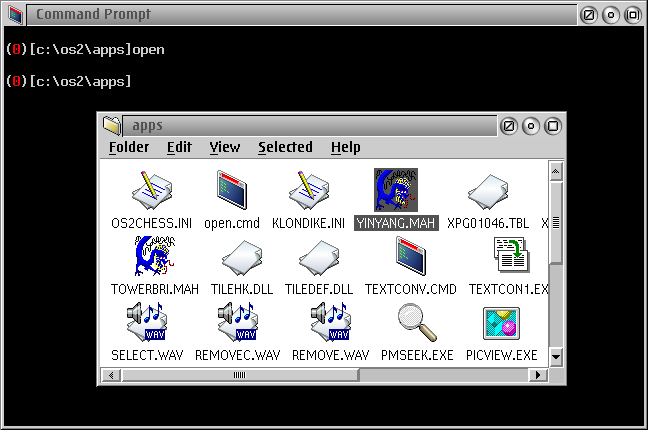
Task: Click the KLONDIKE.INI file name label
Action: [308, 223]
